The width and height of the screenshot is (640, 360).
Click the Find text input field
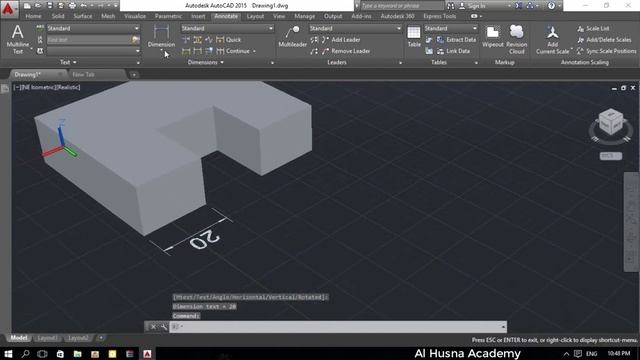[x=89, y=40]
